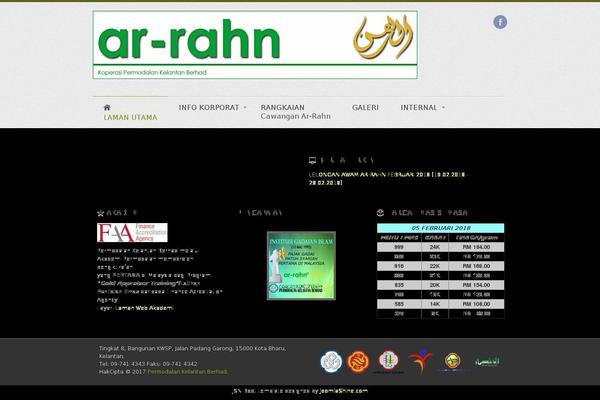Screen dimensions: 600x400
Task: Click the red and white crest logo in footer
Action: [388, 361]
